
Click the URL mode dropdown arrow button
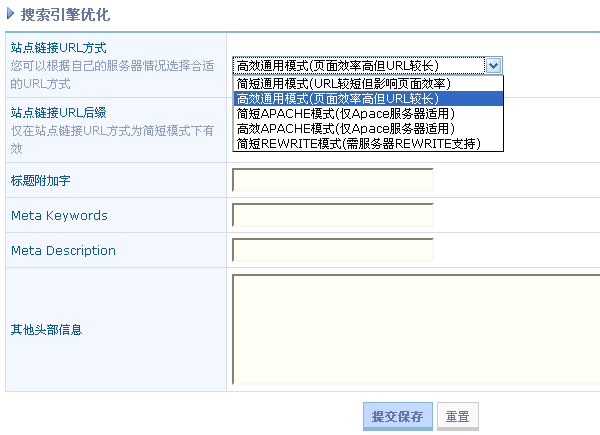point(493,65)
